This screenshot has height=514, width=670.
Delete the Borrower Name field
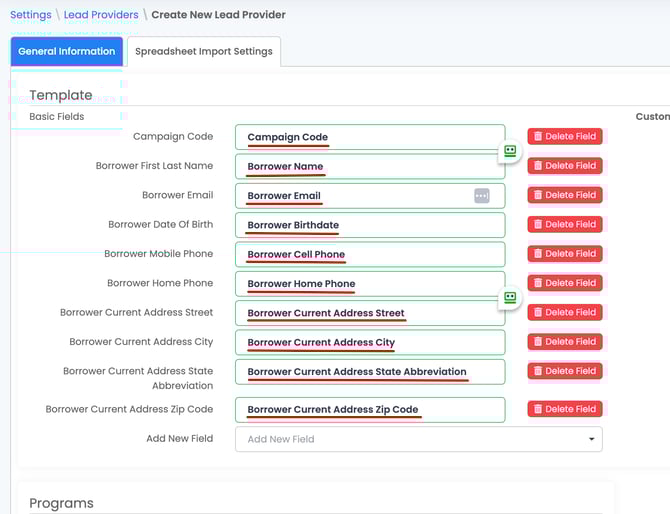pos(565,166)
